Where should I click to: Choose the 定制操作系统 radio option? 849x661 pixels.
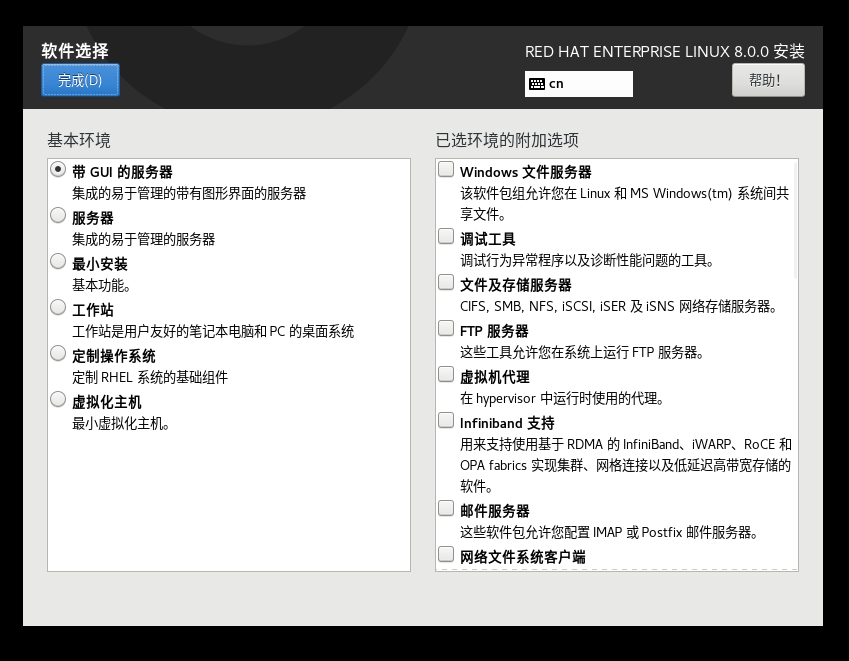(x=58, y=354)
